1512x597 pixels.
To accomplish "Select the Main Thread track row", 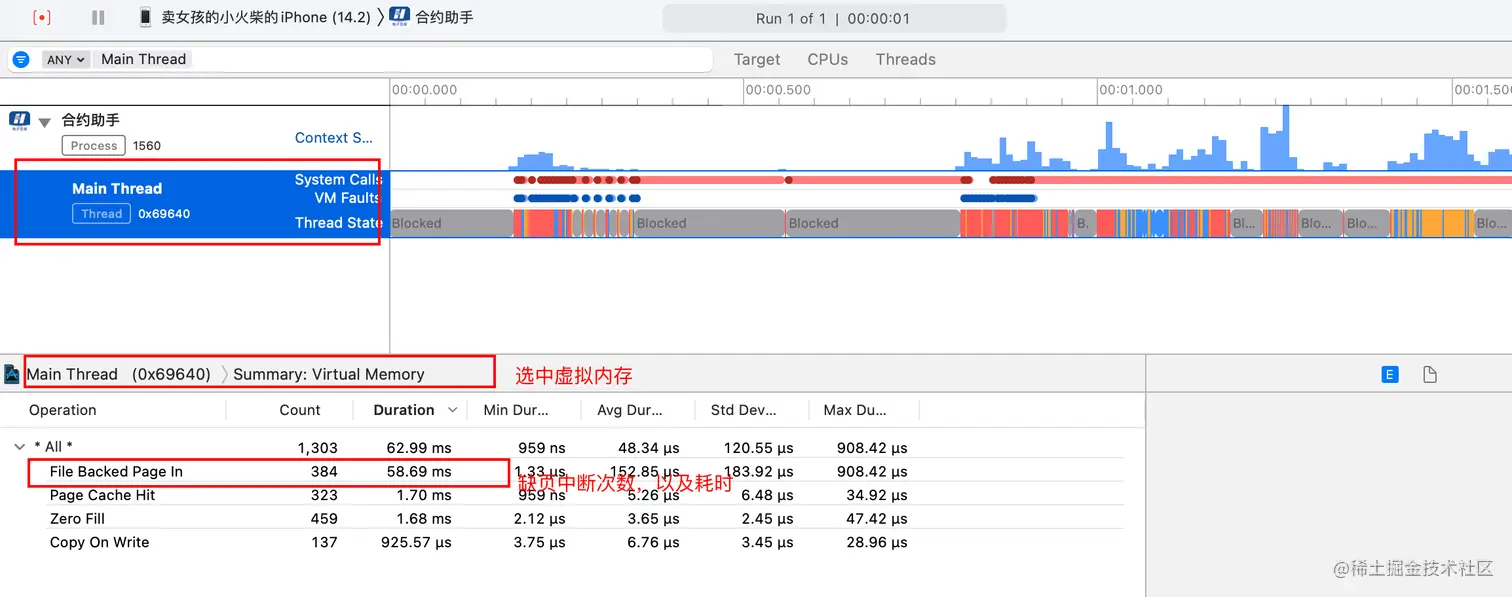I will [195, 204].
